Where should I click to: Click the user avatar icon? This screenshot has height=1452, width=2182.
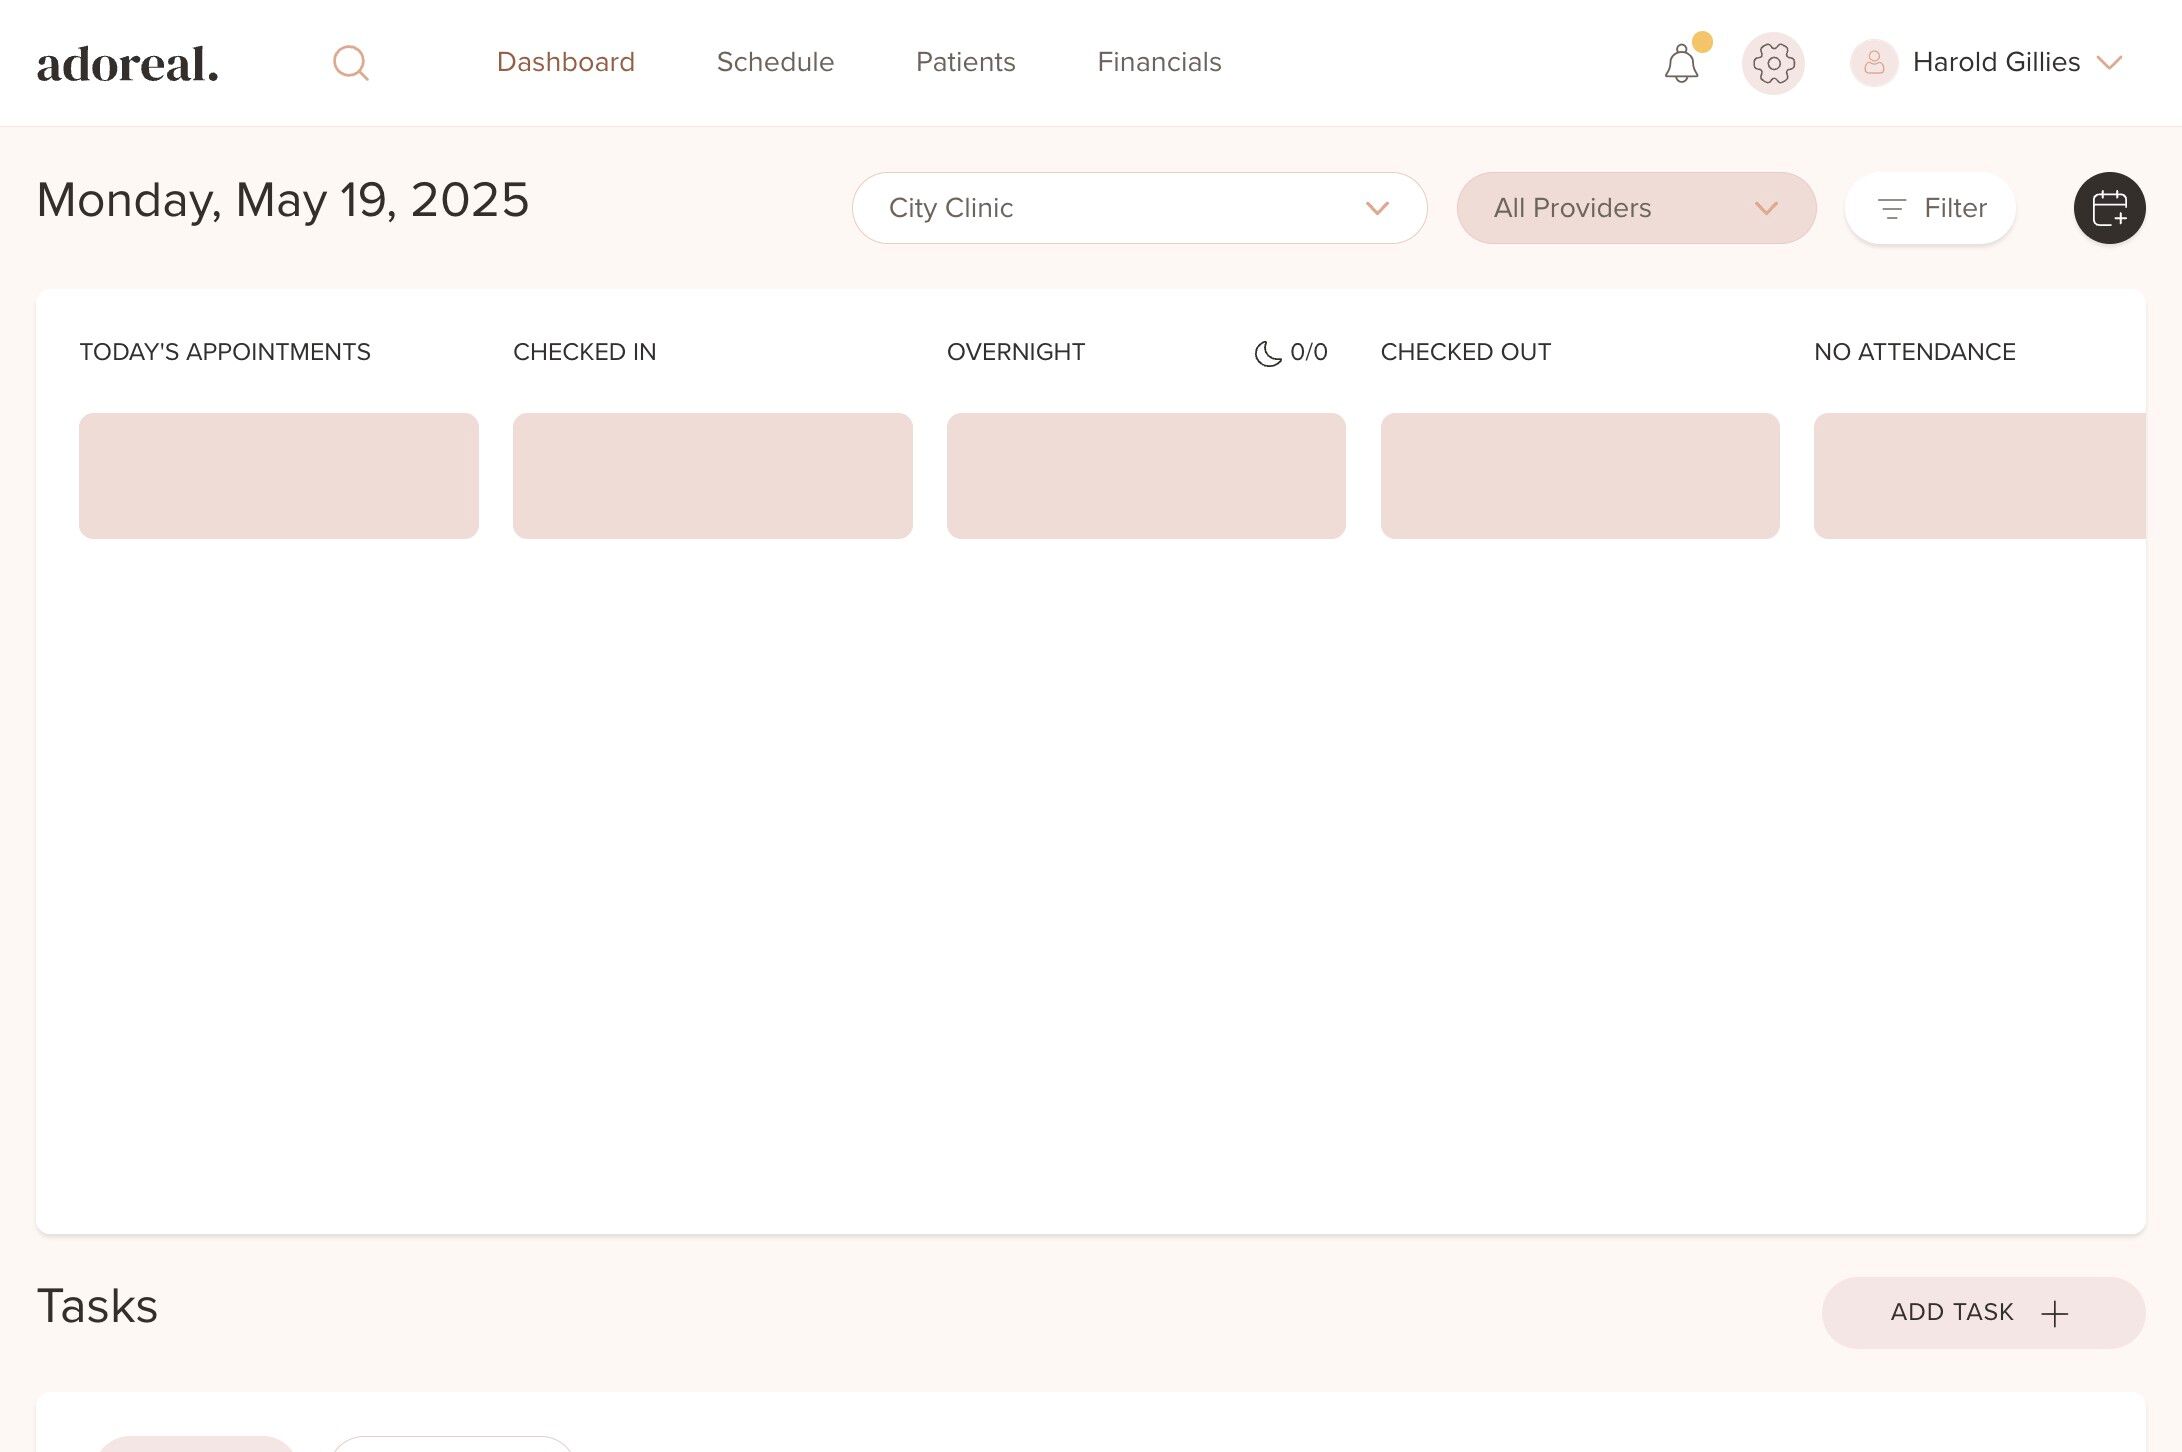coord(1874,63)
